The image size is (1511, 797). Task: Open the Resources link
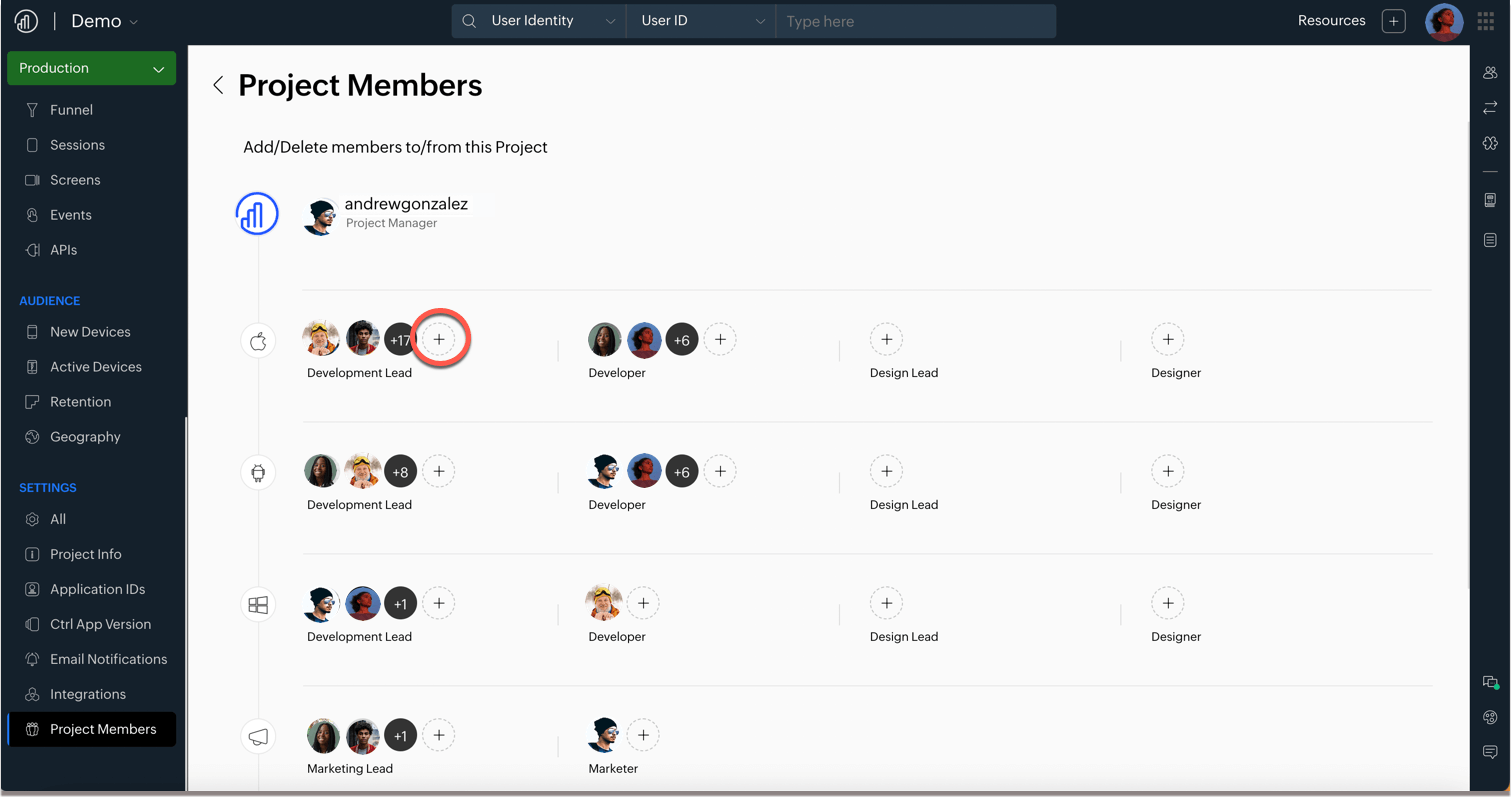(x=1331, y=21)
